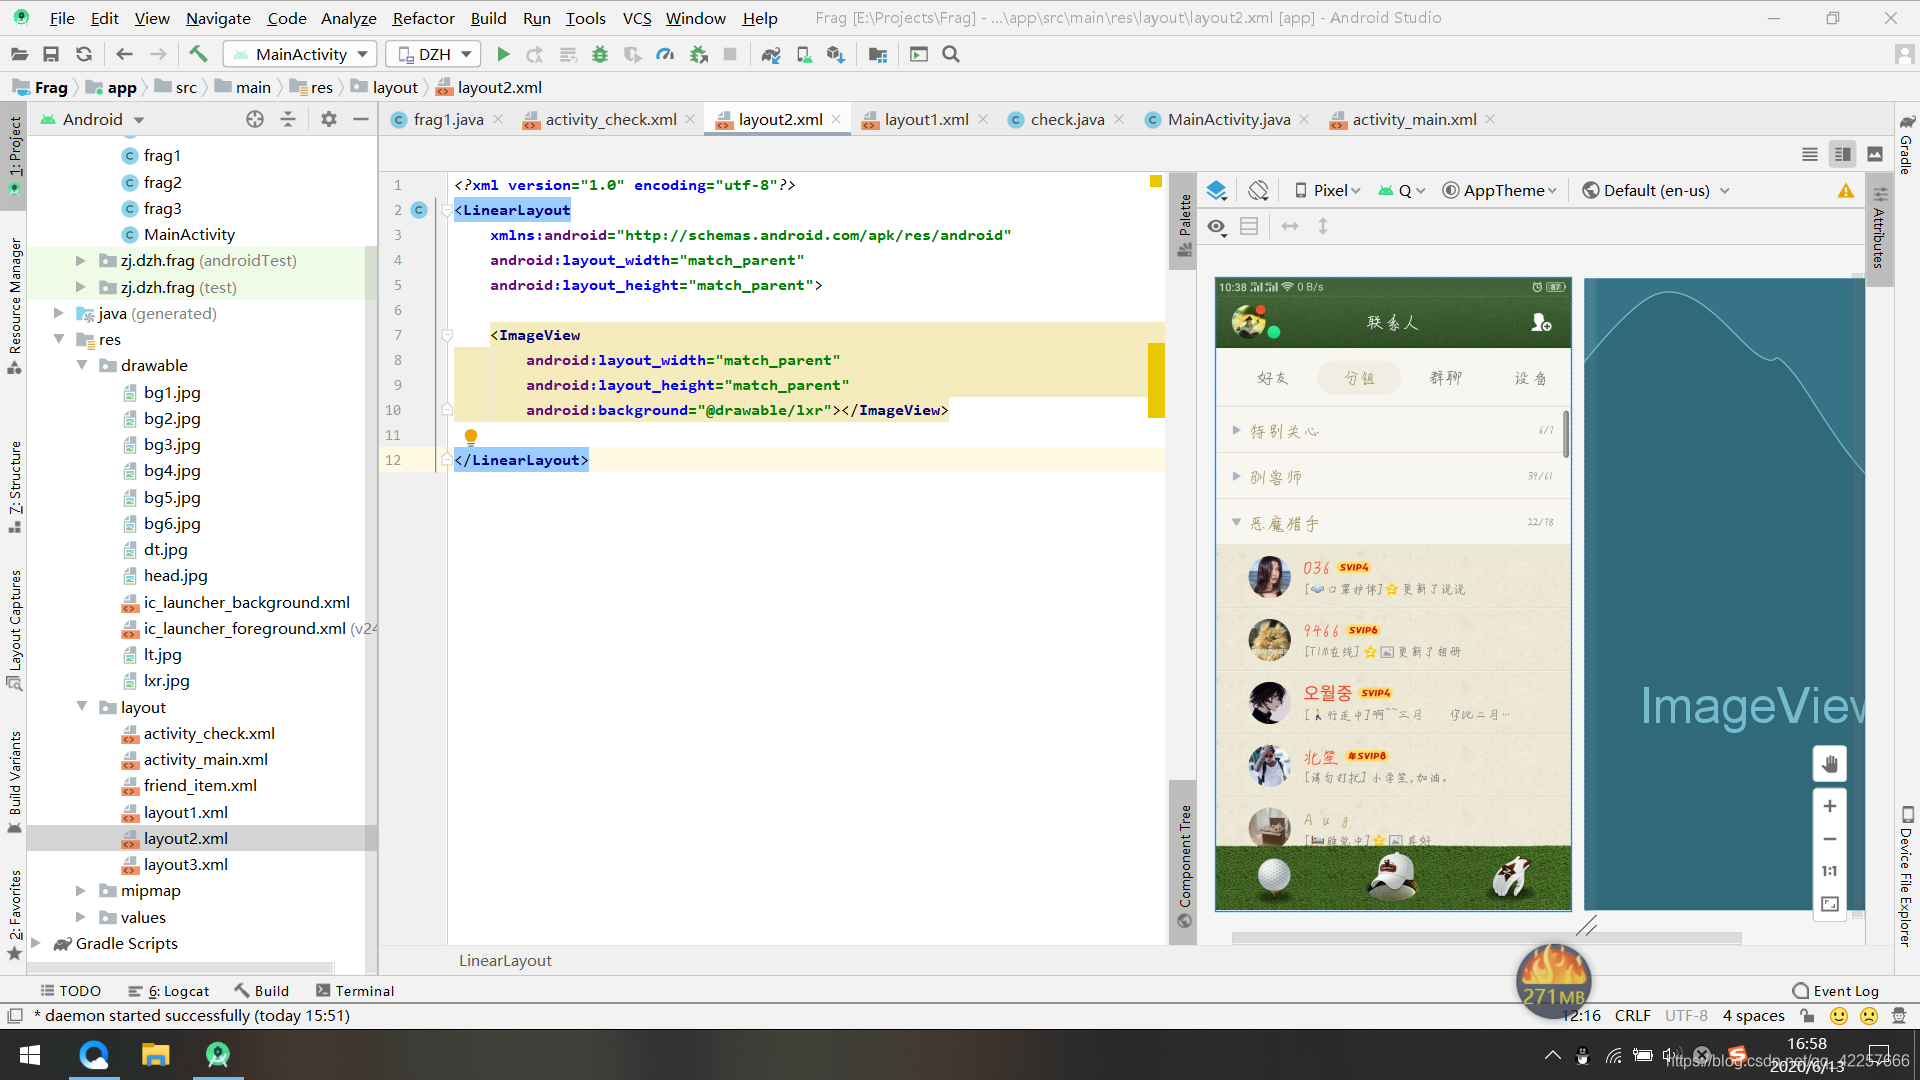Click the zoom in plus button in preview
This screenshot has width=1920, height=1080.
(1829, 806)
